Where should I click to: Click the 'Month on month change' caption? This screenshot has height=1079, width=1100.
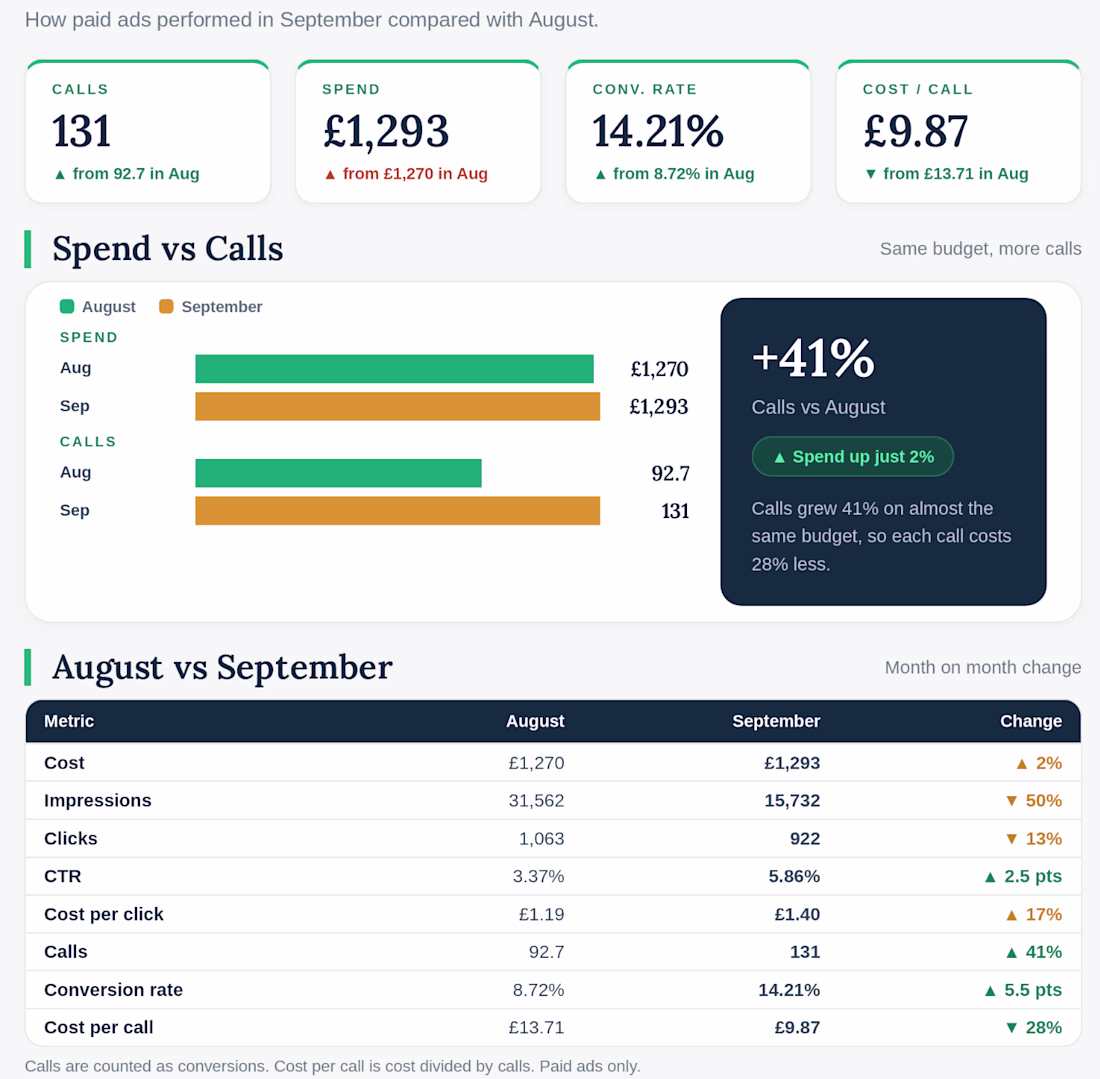coord(983,667)
